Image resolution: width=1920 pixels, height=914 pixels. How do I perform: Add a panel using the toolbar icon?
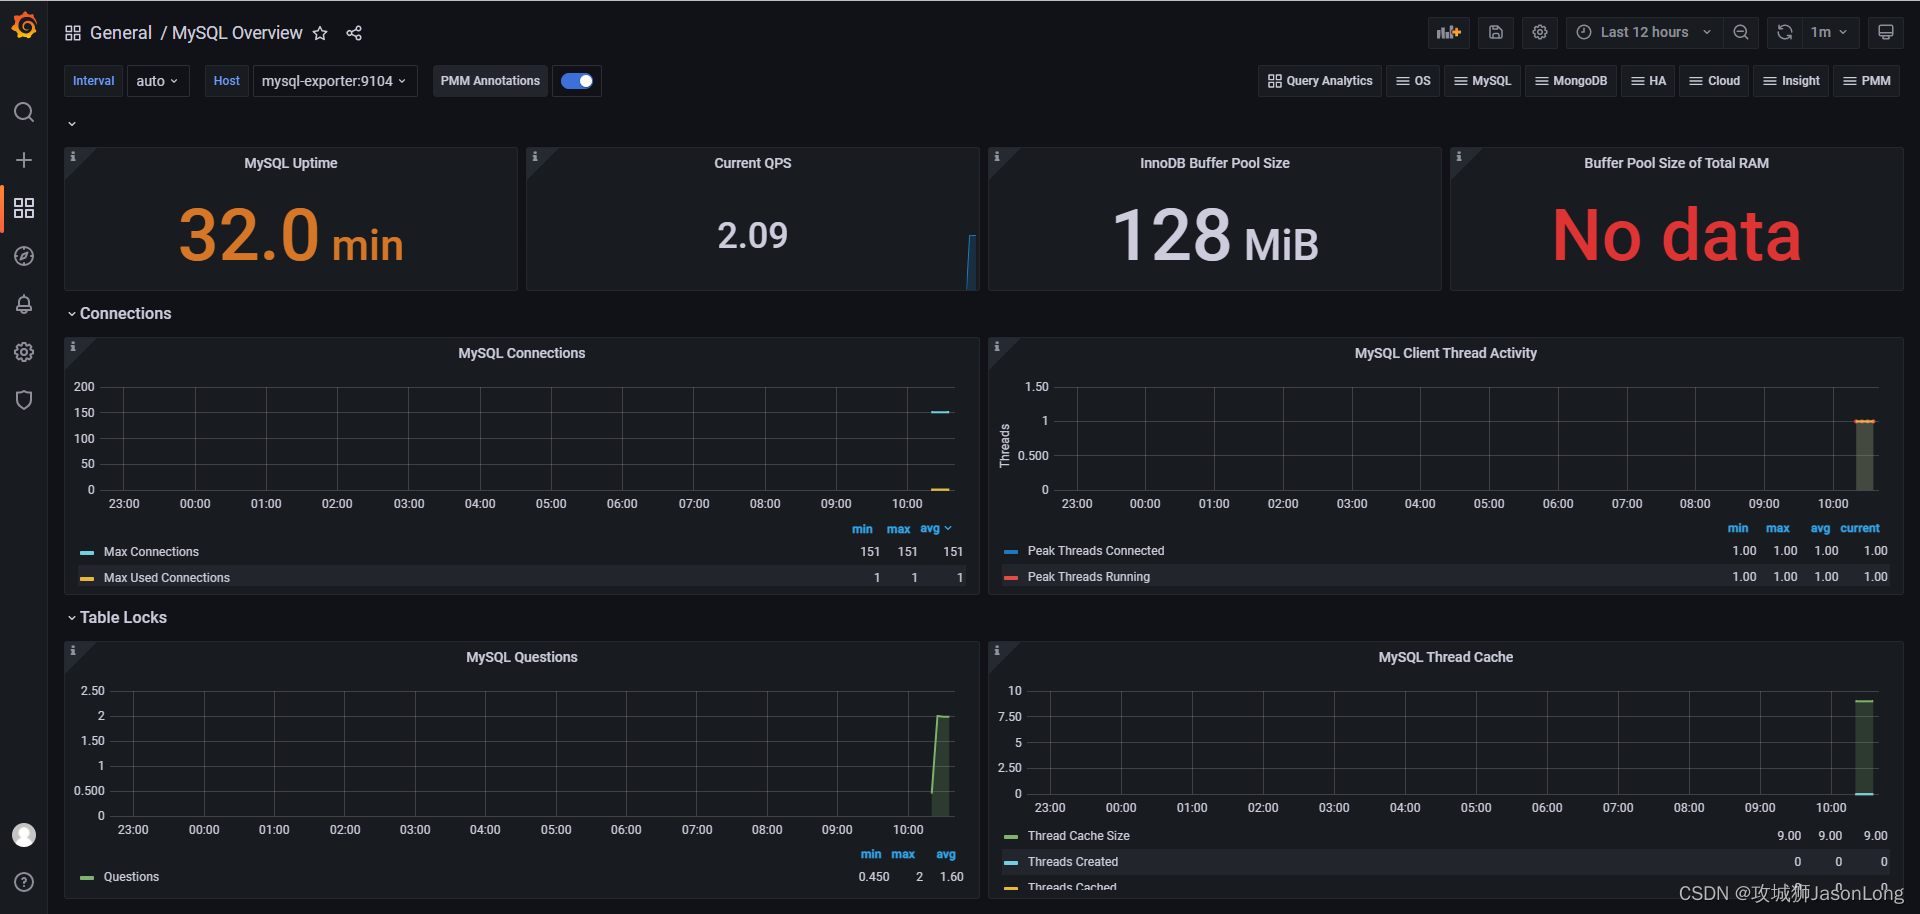click(x=1449, y=32)
